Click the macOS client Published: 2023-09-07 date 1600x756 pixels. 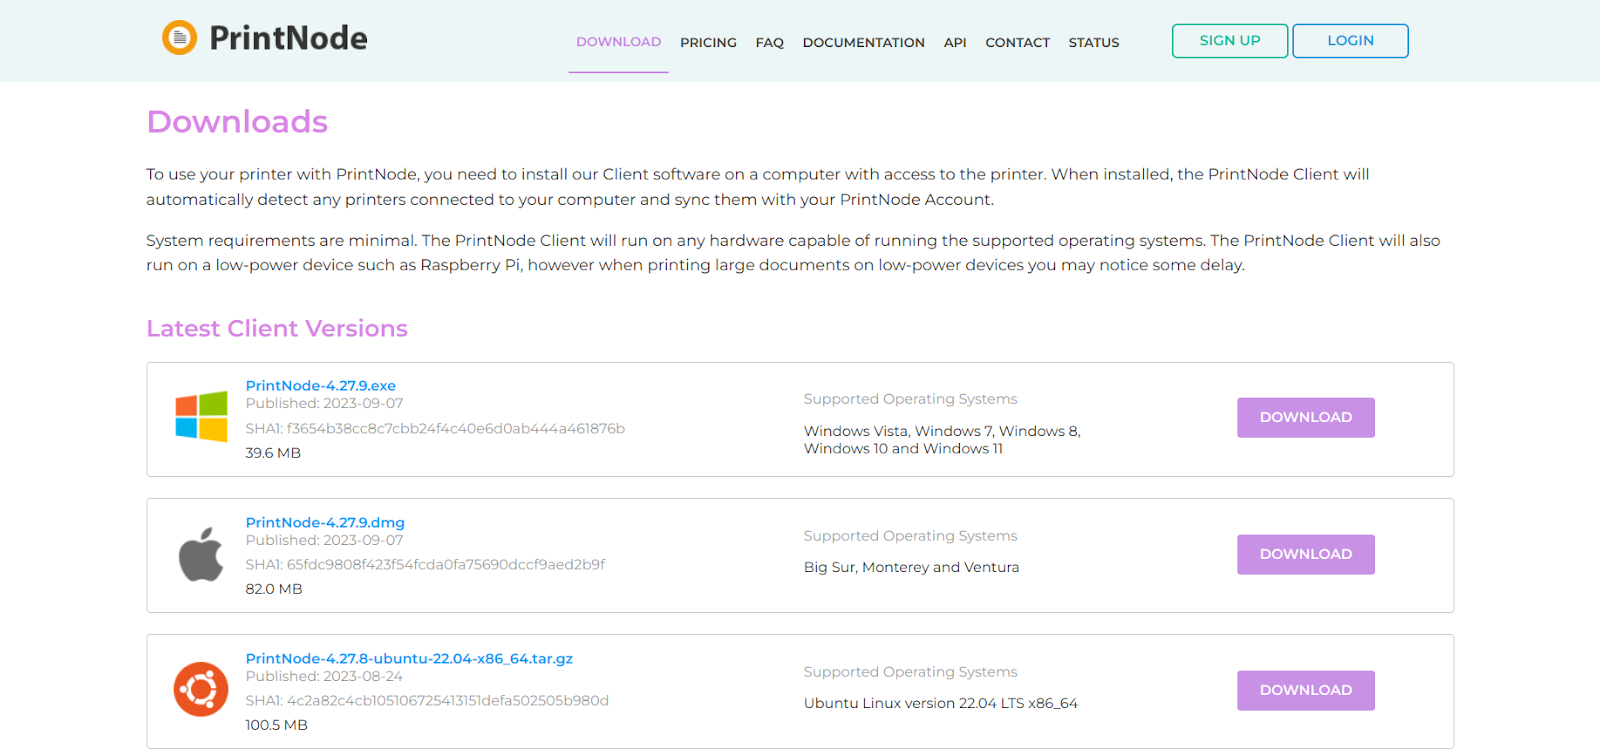(324, 541)
